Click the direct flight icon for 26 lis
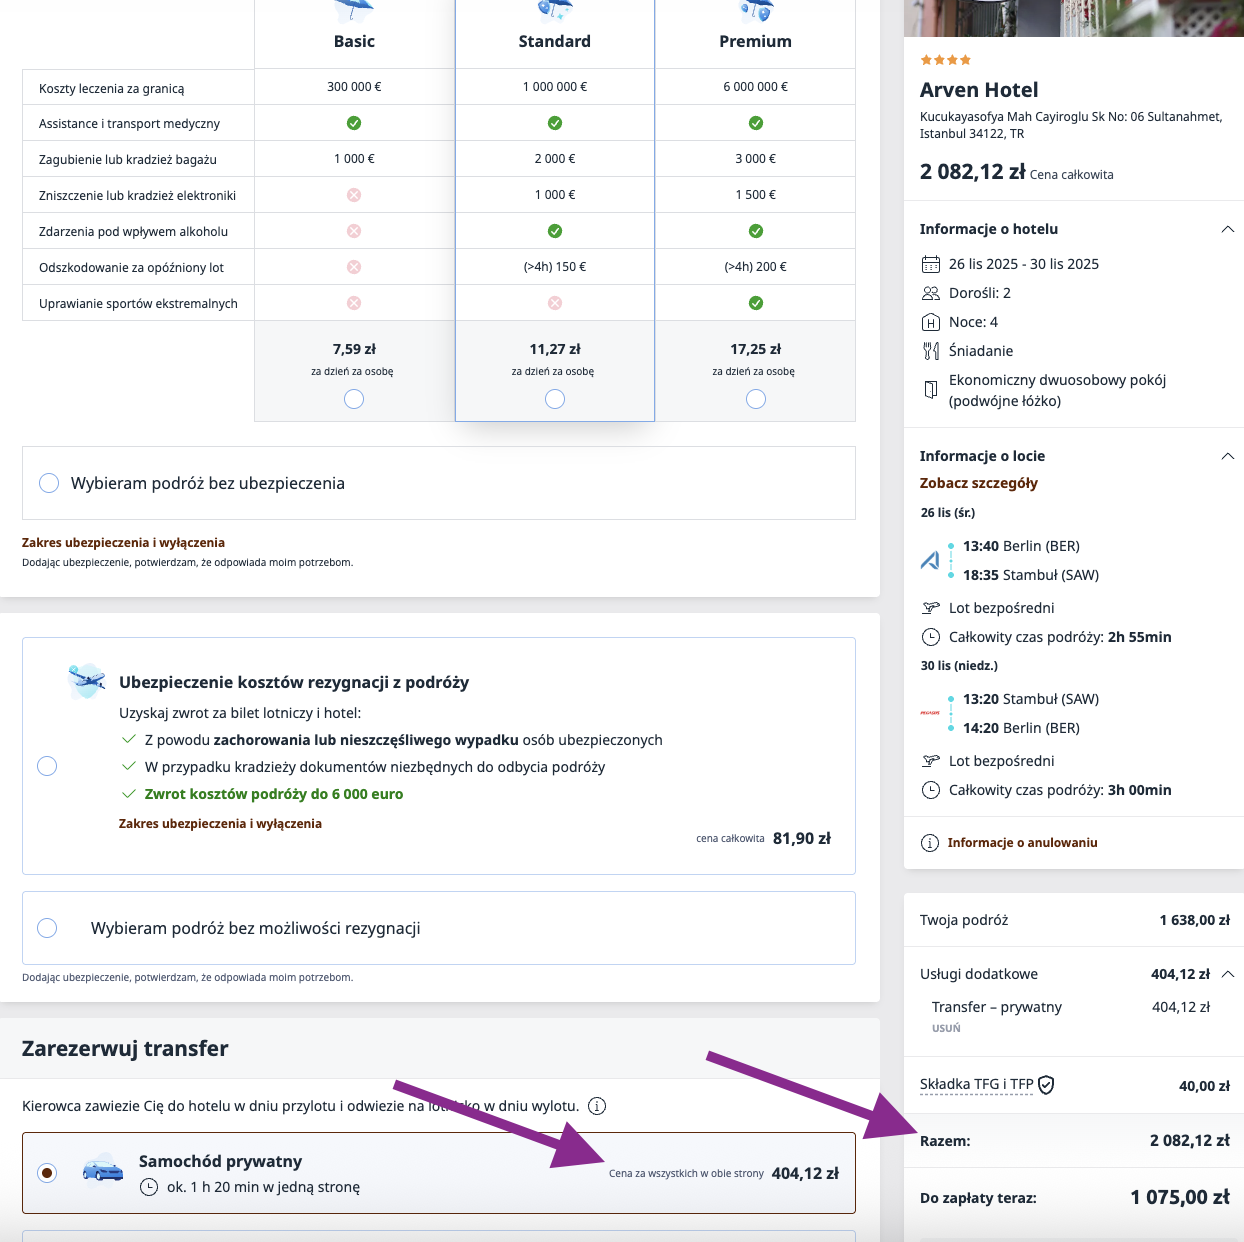1244x1242 pixels. 930,608
